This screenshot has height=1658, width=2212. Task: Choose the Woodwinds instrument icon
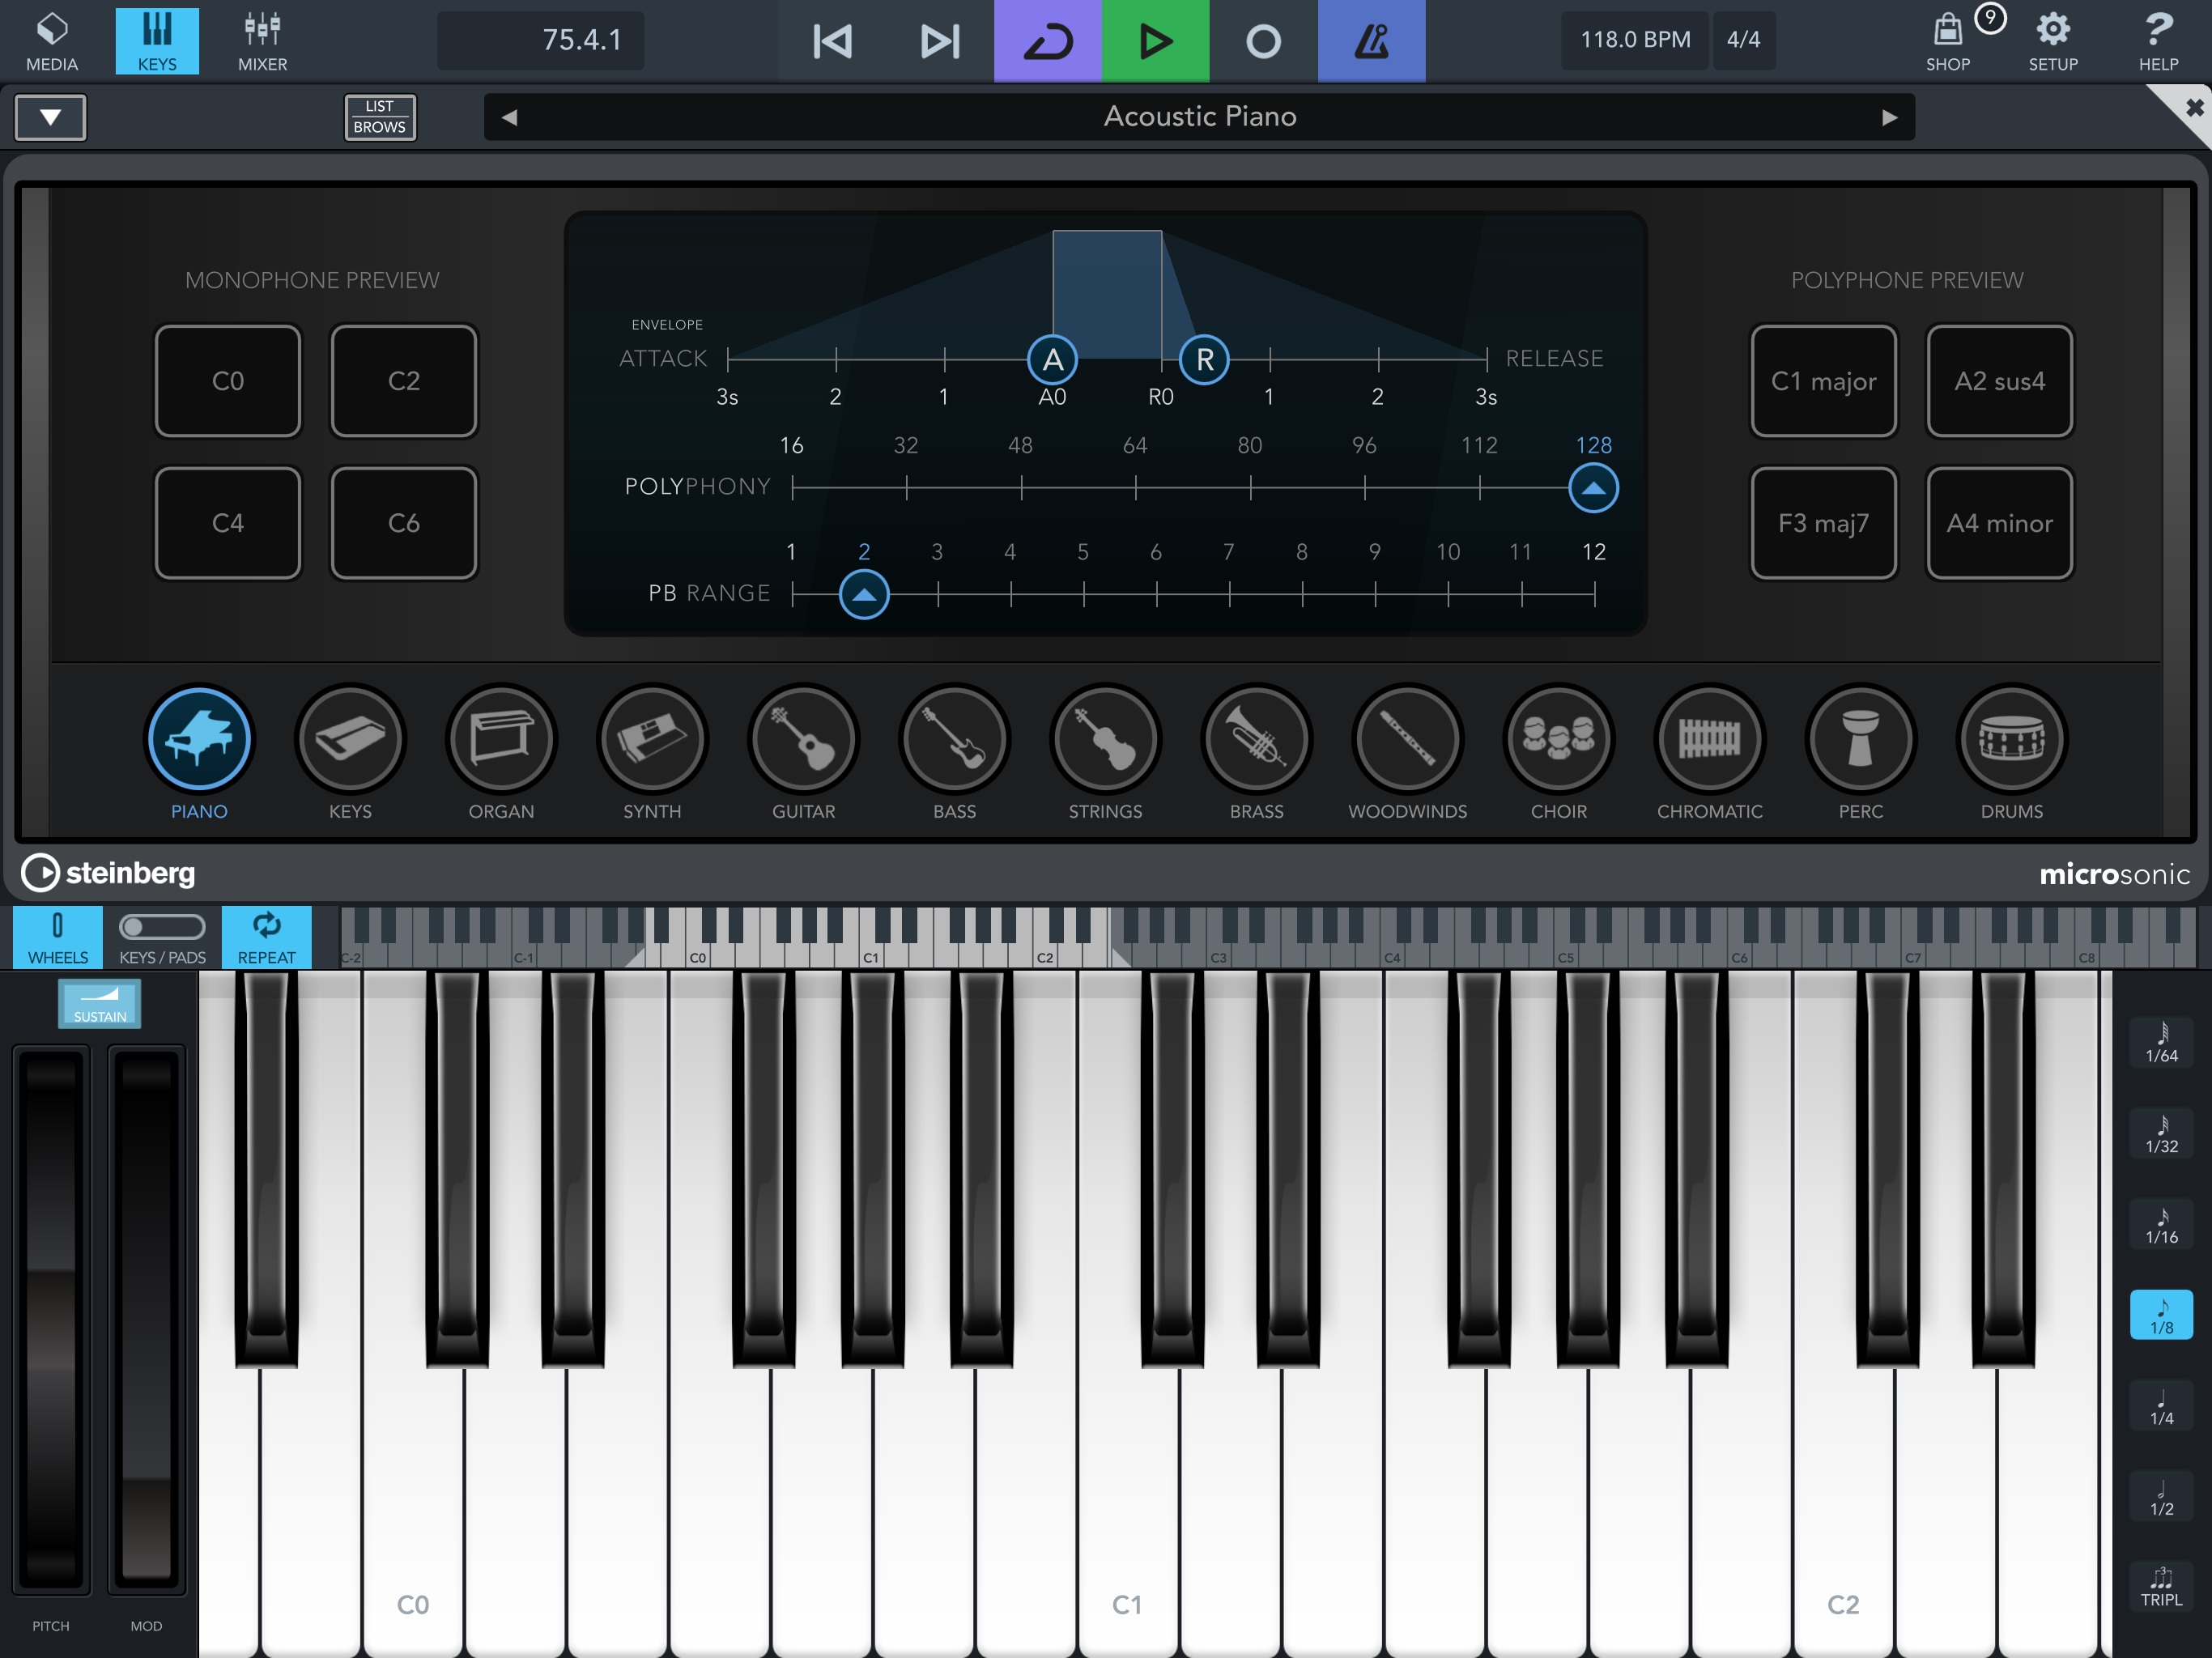[x=1407, y=740]
